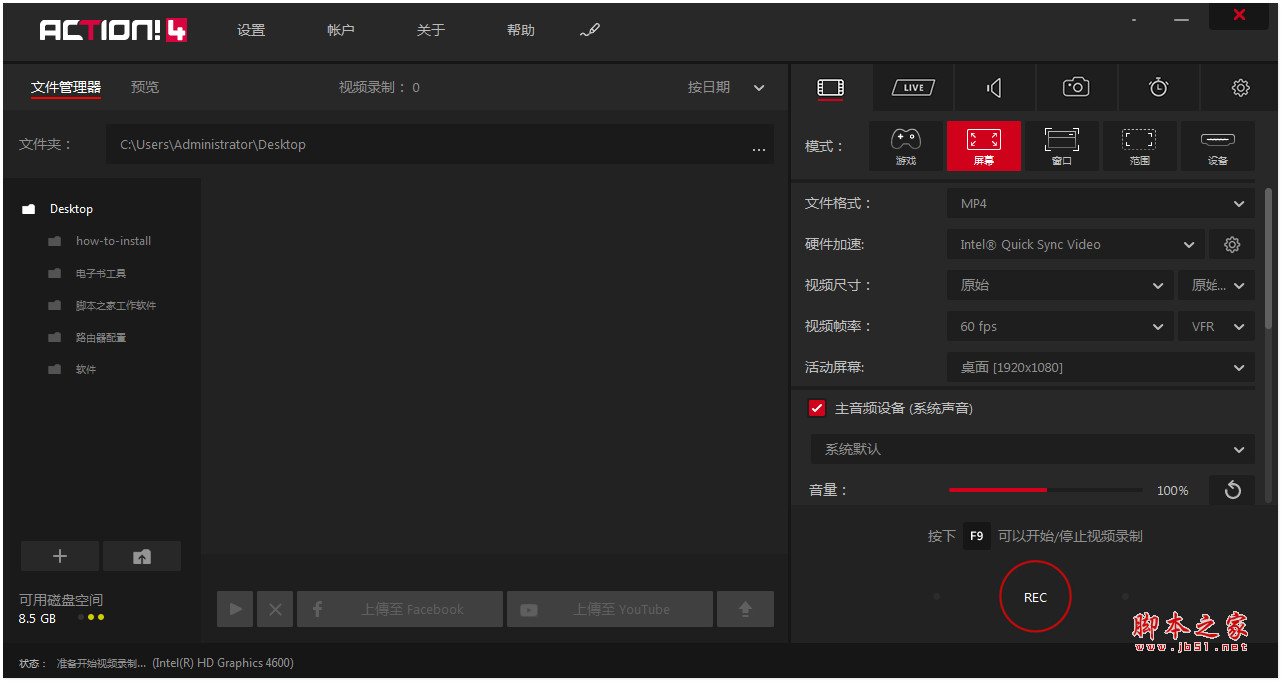Open the settings gear panel
This screenshot has width=1282, height=682.
1240,87
